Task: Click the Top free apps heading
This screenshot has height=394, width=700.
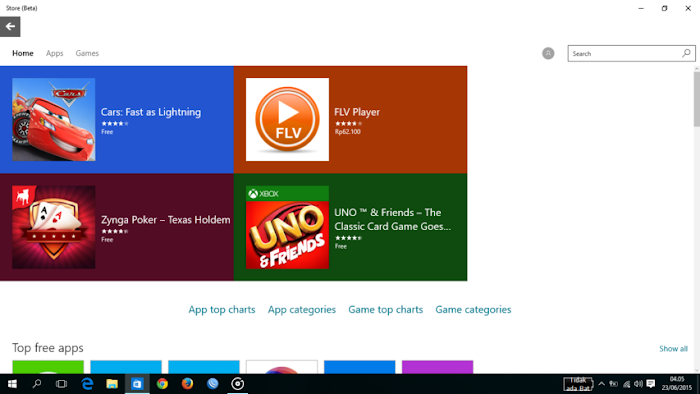Action: [x=48, y=348]
